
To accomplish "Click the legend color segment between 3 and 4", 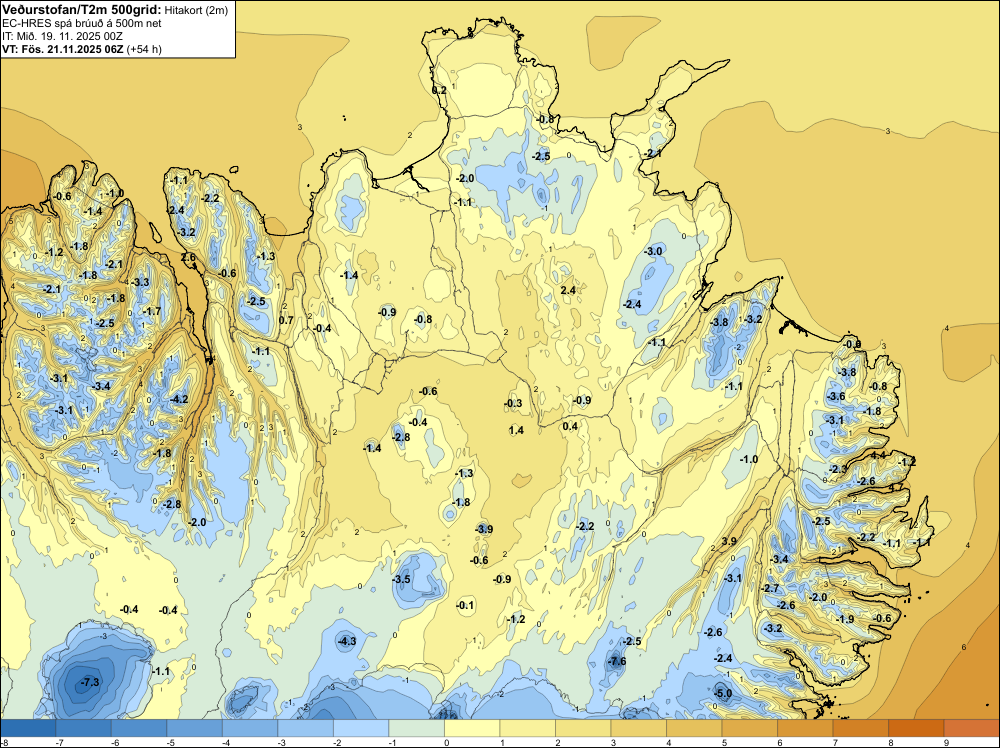I will (x=638, y=728).
